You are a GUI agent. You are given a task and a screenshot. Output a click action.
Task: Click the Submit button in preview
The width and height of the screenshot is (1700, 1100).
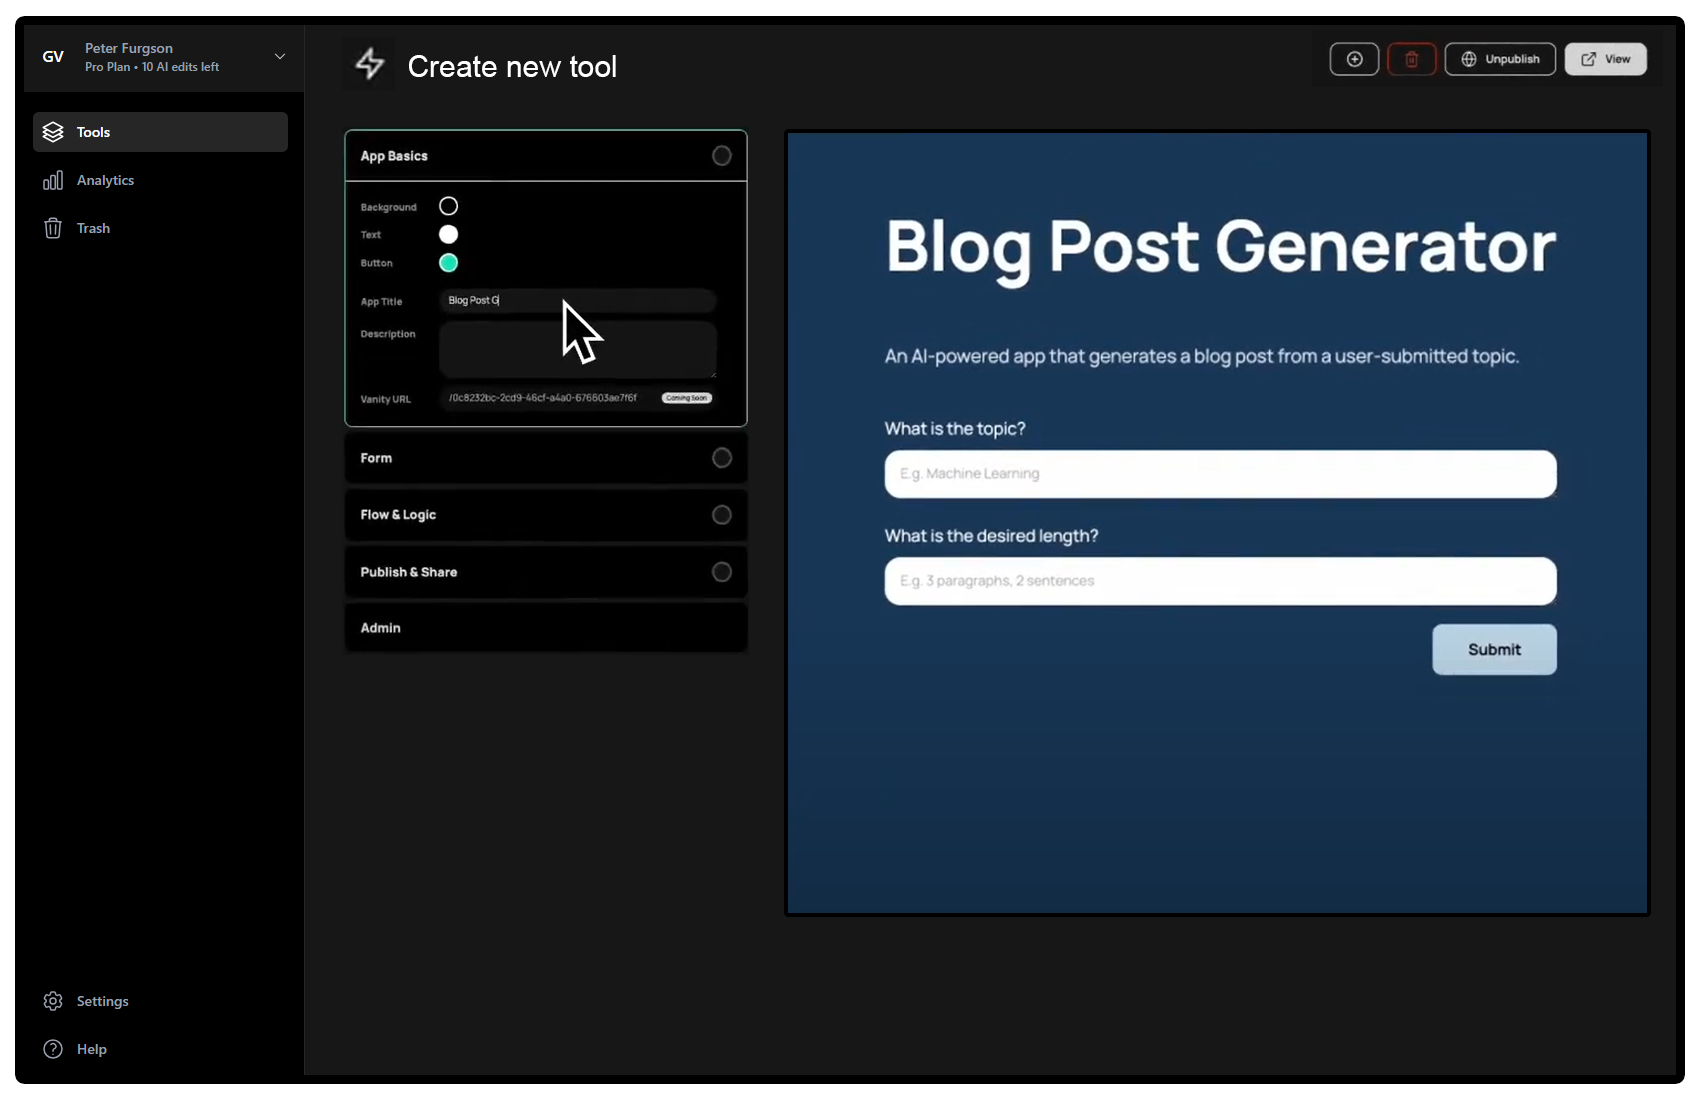(x=1494, y=650)
